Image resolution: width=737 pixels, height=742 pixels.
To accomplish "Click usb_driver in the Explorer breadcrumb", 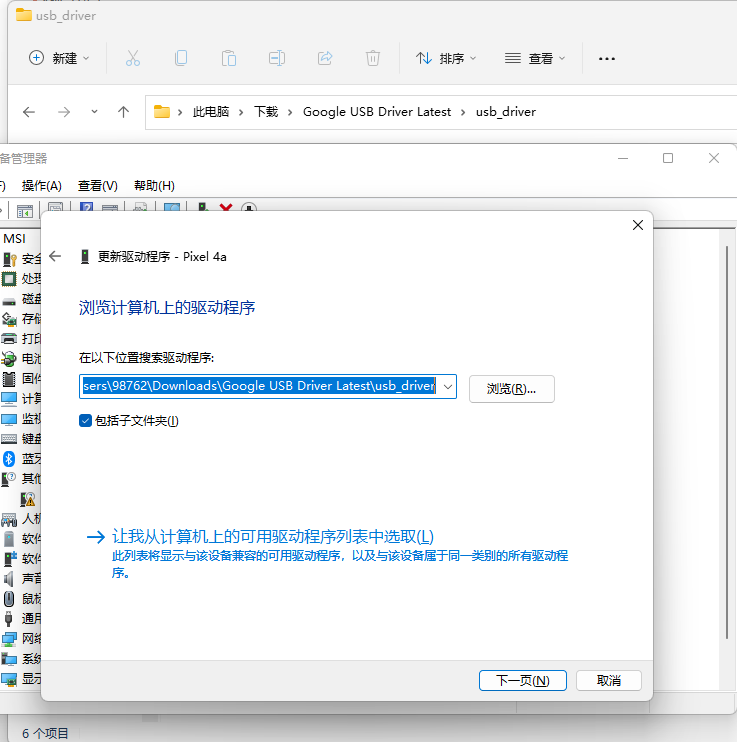I will (x=506, y=112).
